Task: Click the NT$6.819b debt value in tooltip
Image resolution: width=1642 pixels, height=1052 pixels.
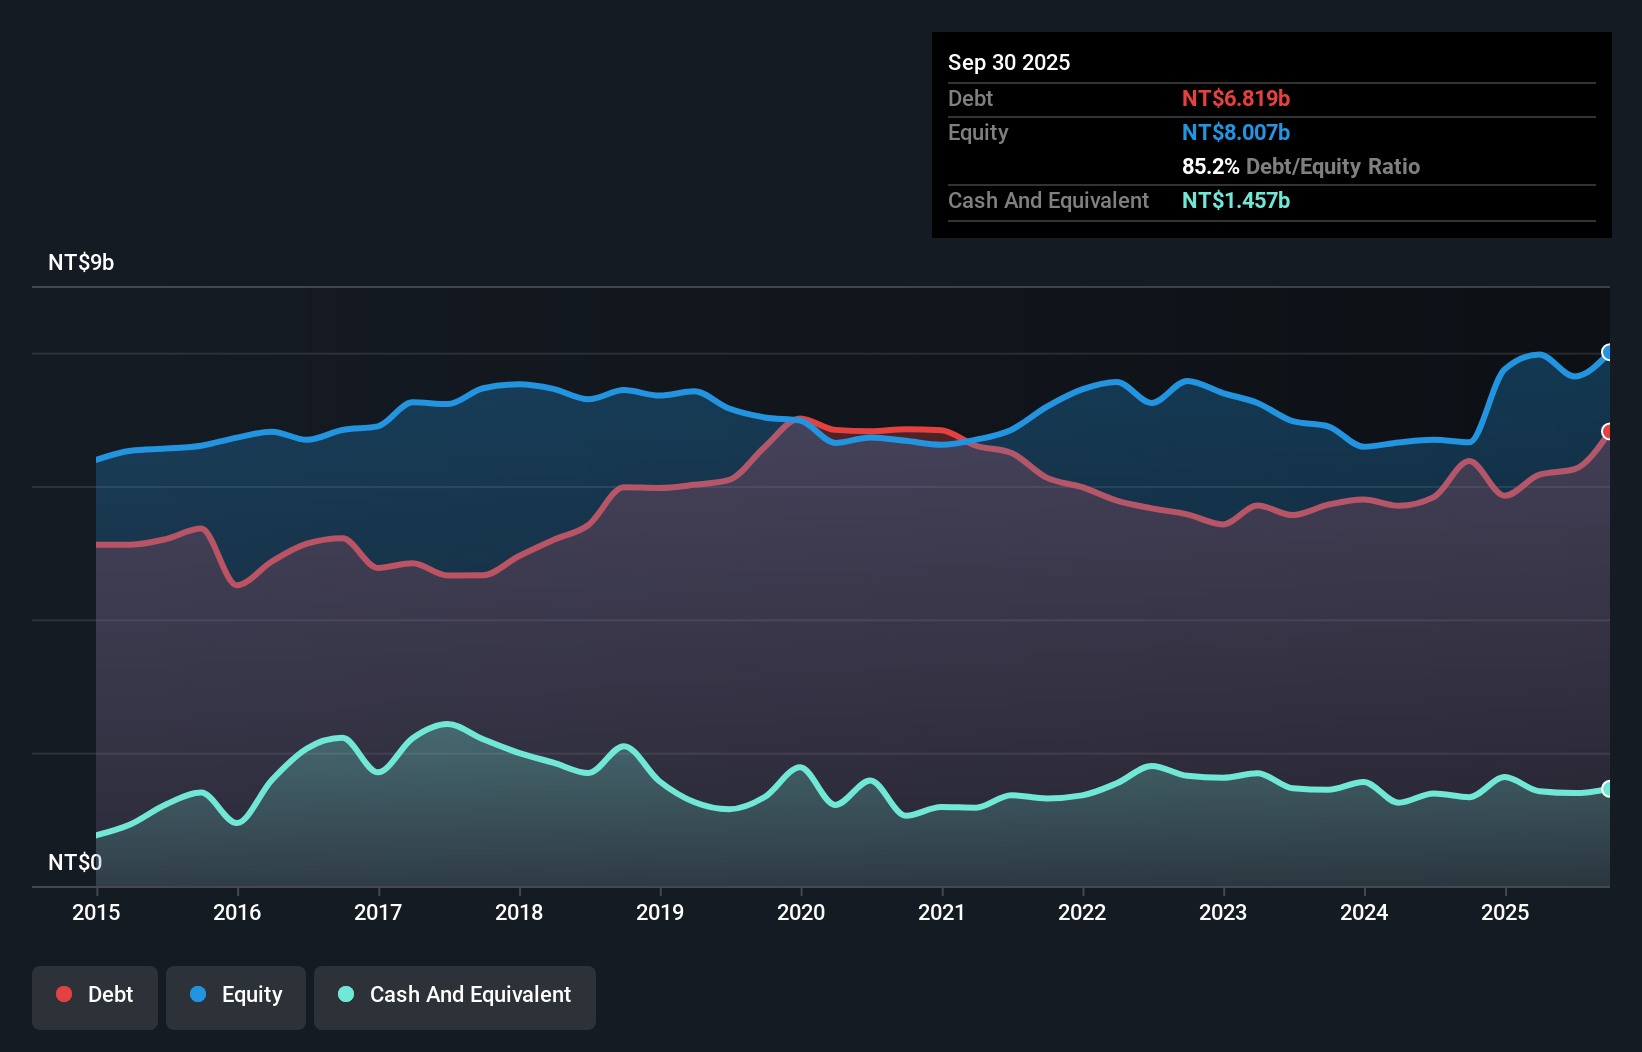Action: (1237, 98)
